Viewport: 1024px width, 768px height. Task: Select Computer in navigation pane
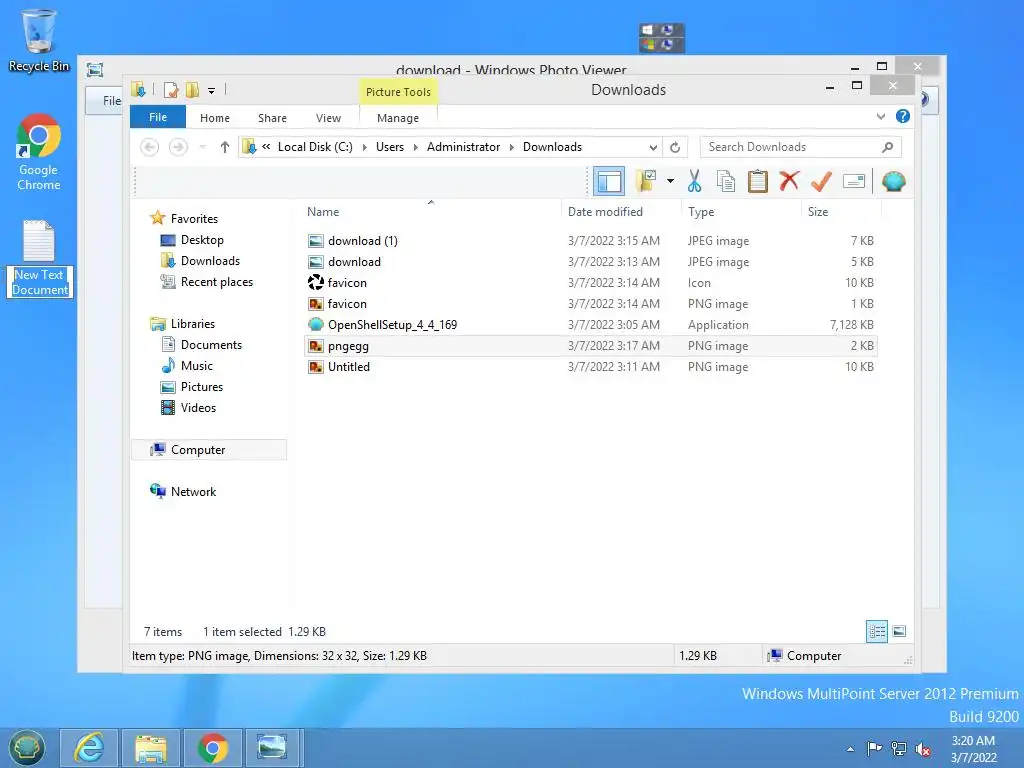tap(197, 450)
